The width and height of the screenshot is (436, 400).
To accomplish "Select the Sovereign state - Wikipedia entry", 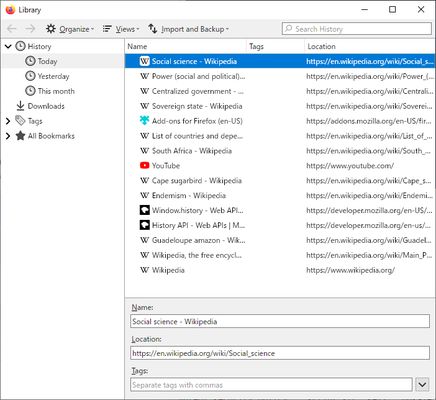I will point(280,106).
